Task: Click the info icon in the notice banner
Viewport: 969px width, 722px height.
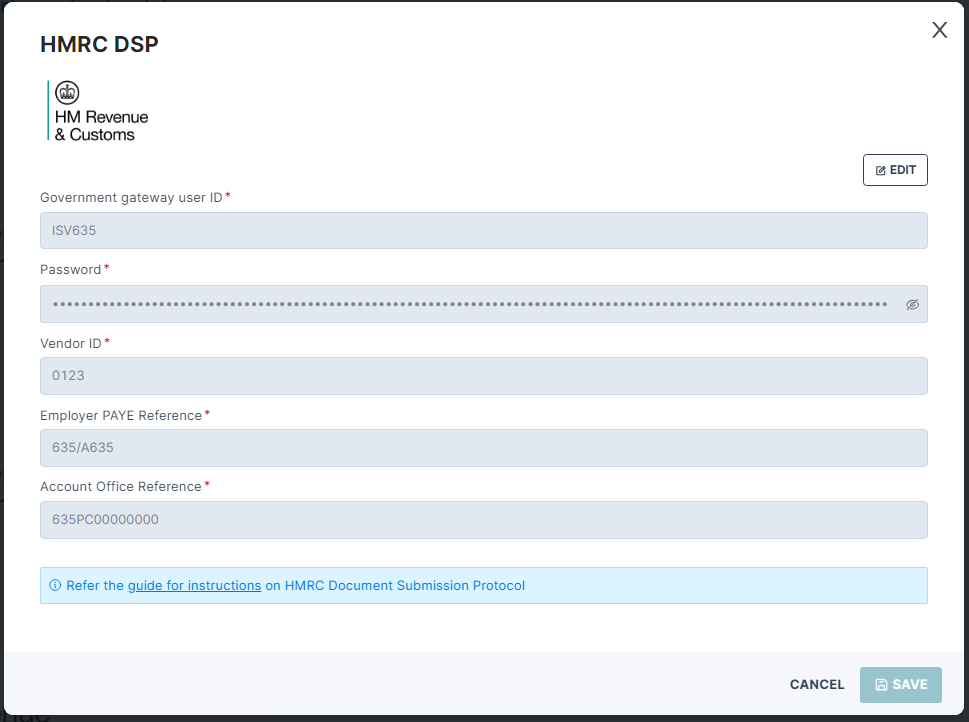Action: [55, 585]
